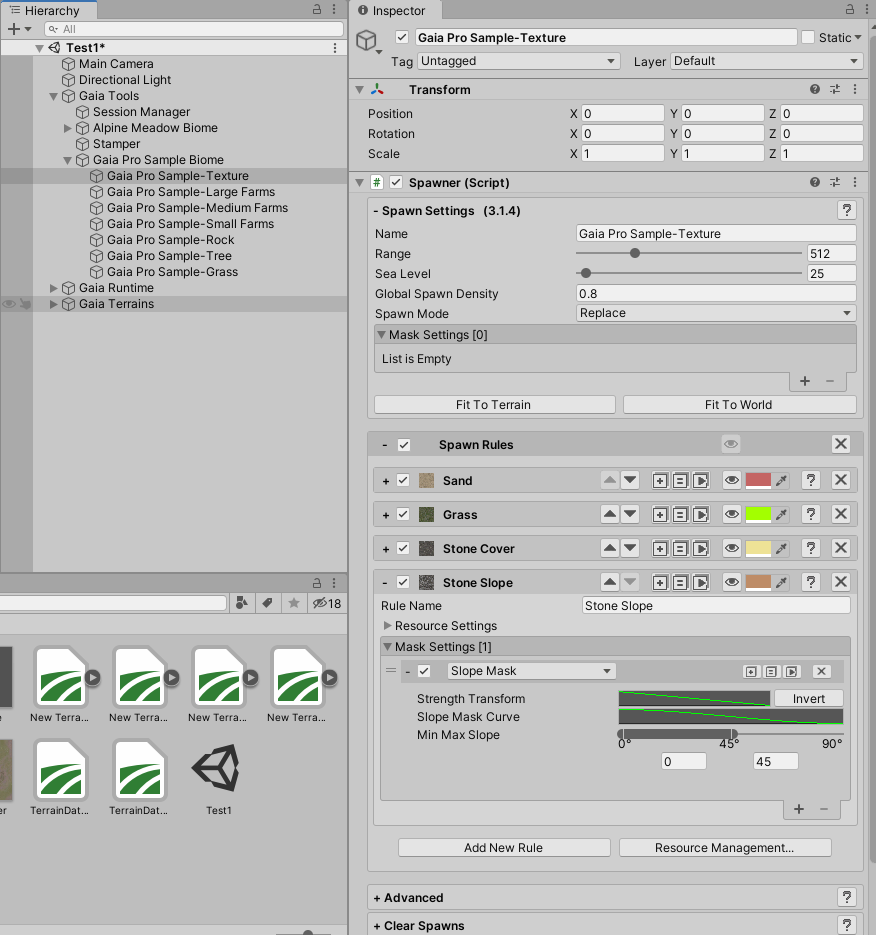Collapse Gaia Tools in hierarchy

pos(53,96)
